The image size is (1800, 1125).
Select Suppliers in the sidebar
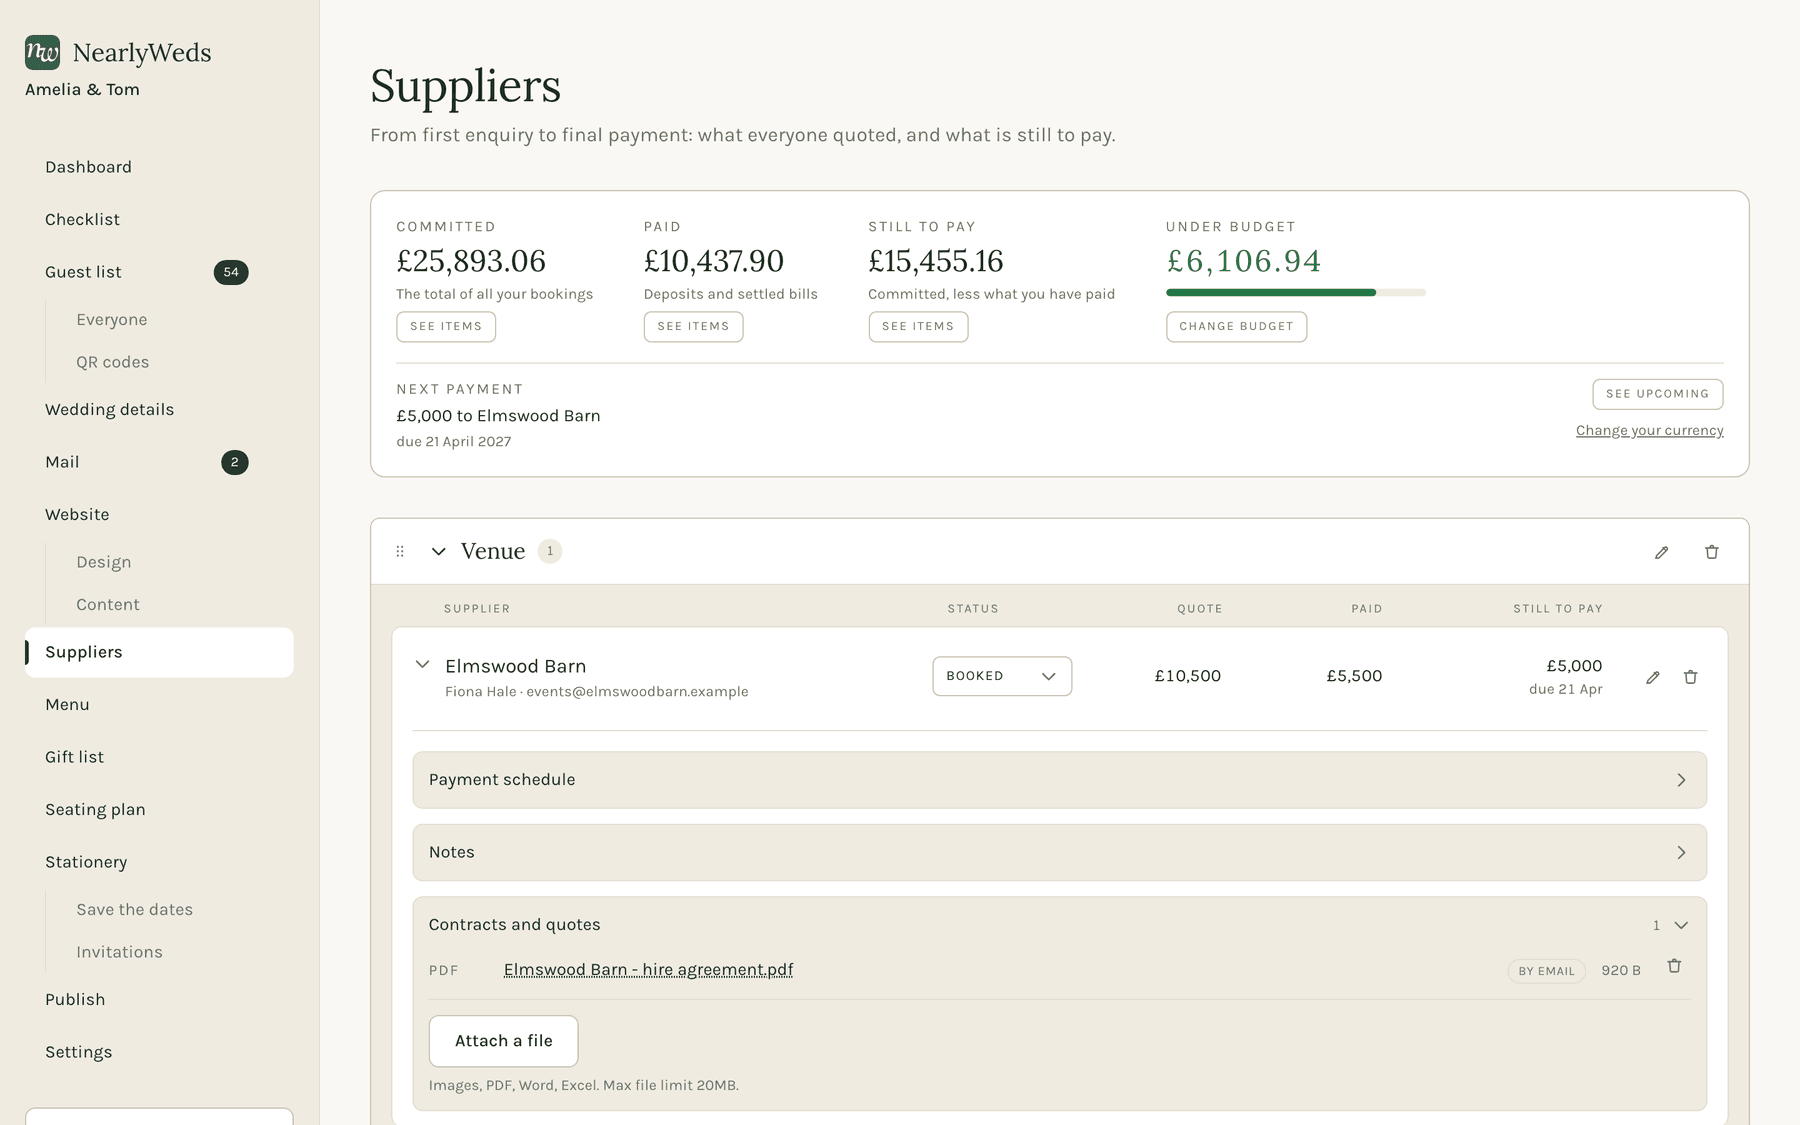tap(159, 652)
